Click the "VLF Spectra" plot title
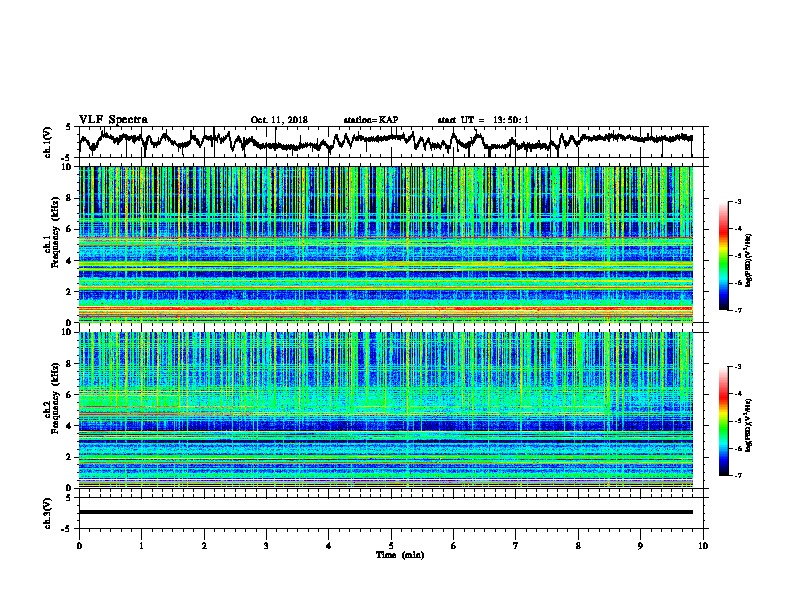The image size is (792, 612). coord(113,119)
